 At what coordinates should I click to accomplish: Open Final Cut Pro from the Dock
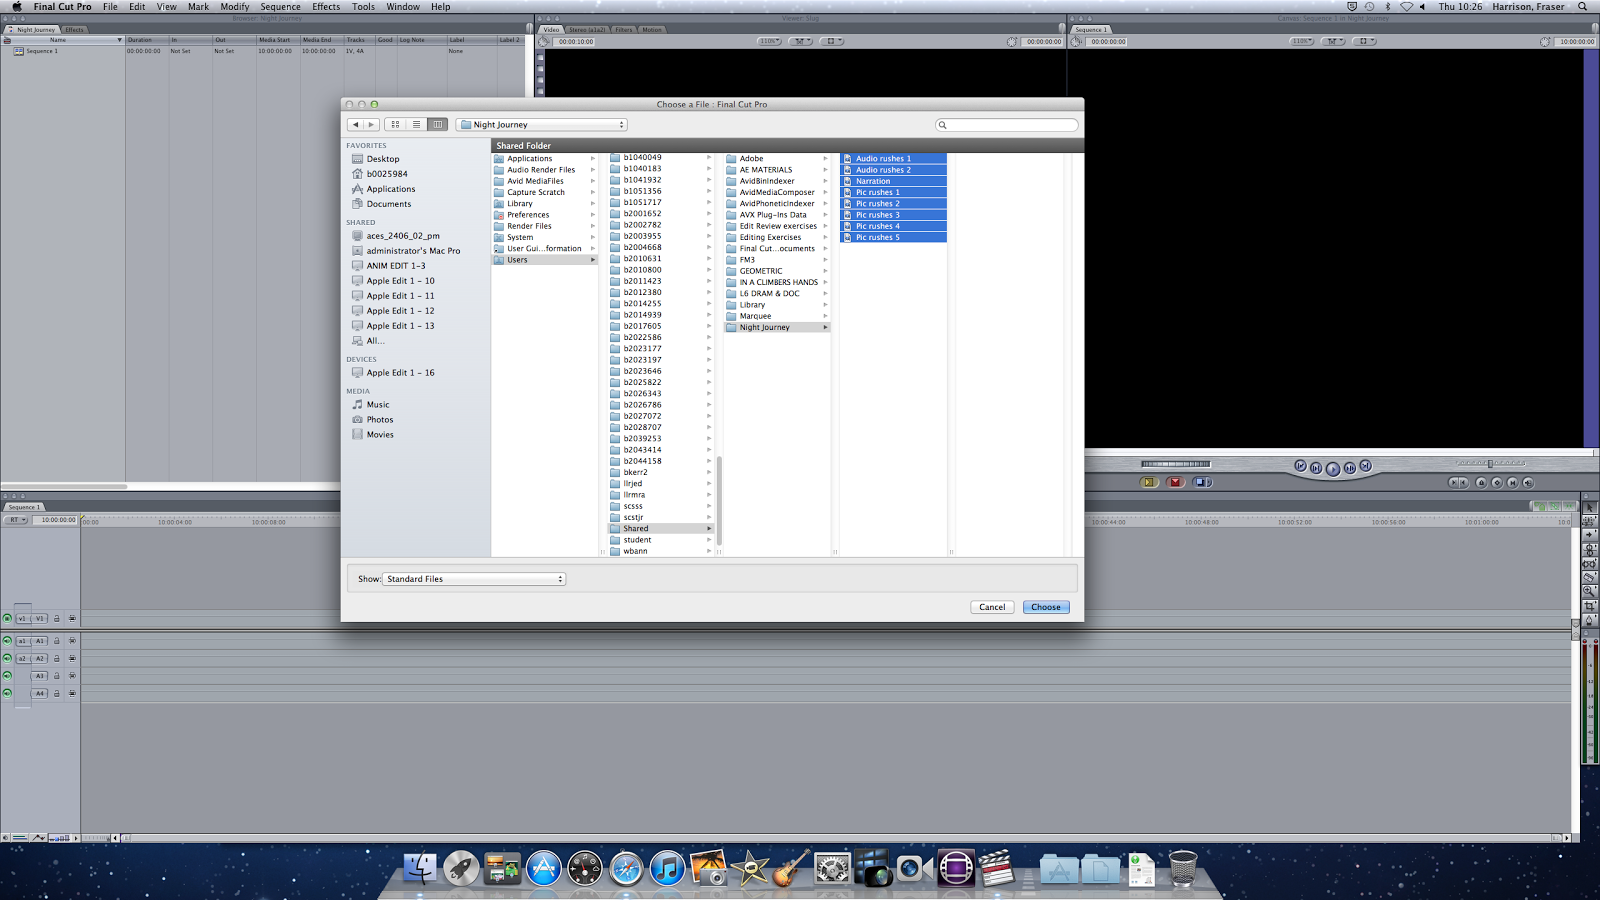tap(996, 868)
